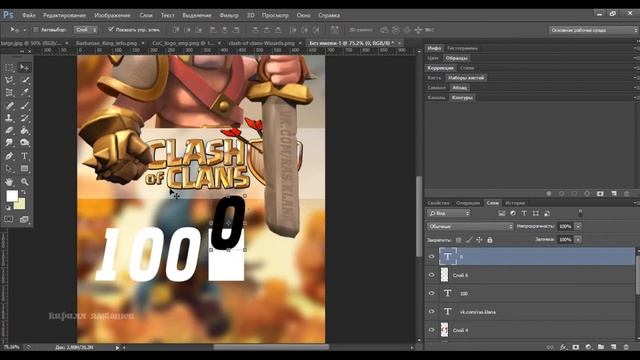This screenshot has height=360, width=640.
Task: Select the History Brush tool
Action: tap(24, 118)
